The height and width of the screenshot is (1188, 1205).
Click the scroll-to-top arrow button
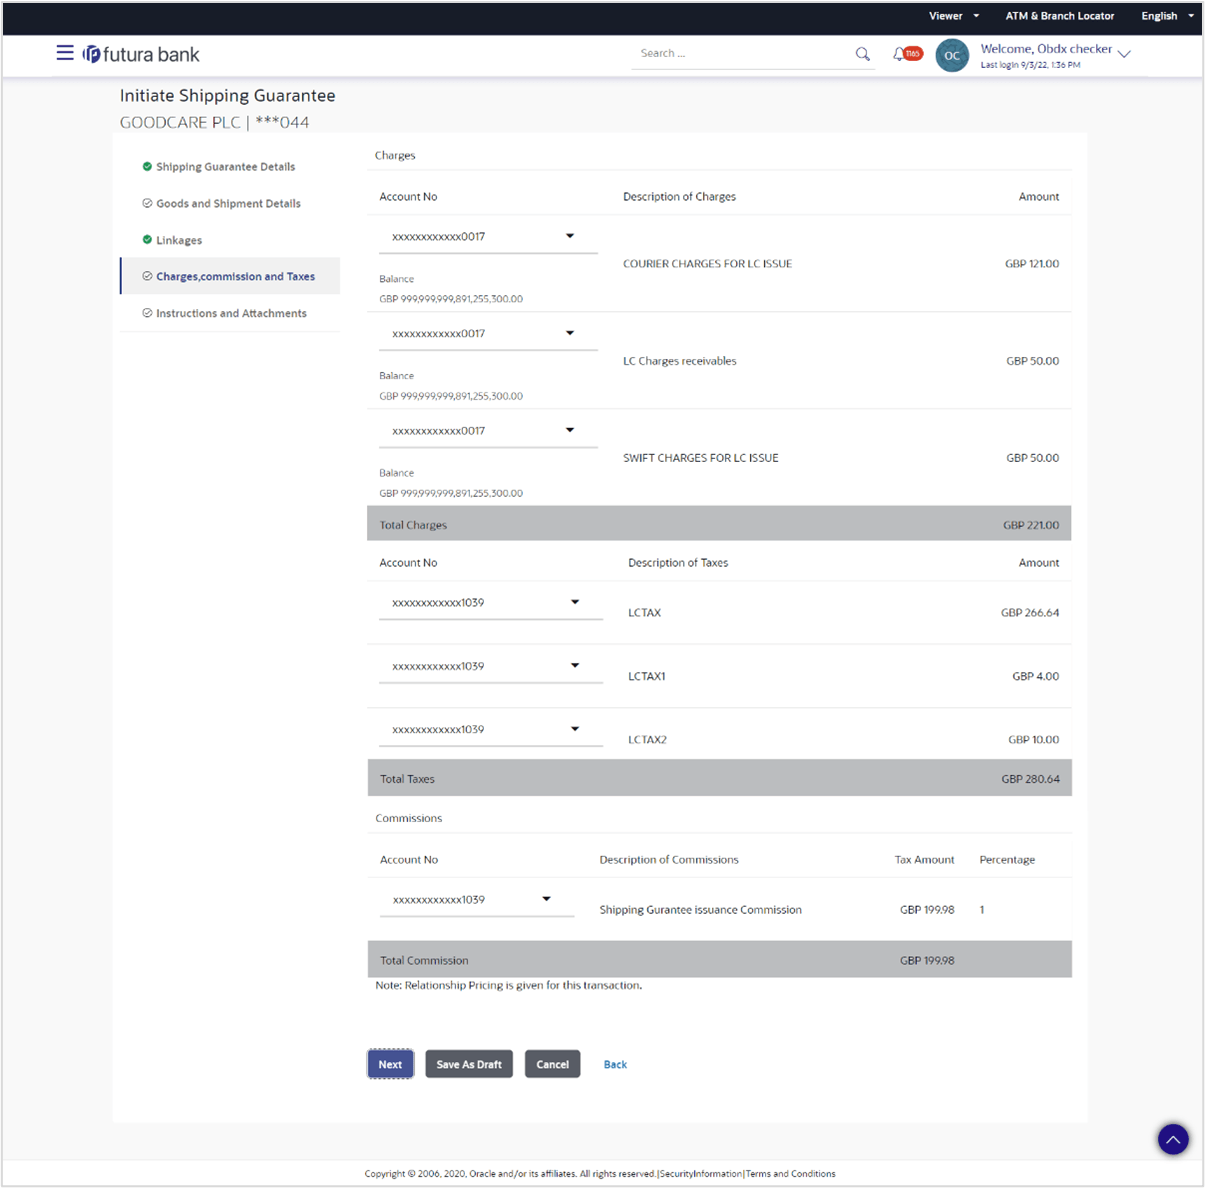point(1172,1139)
